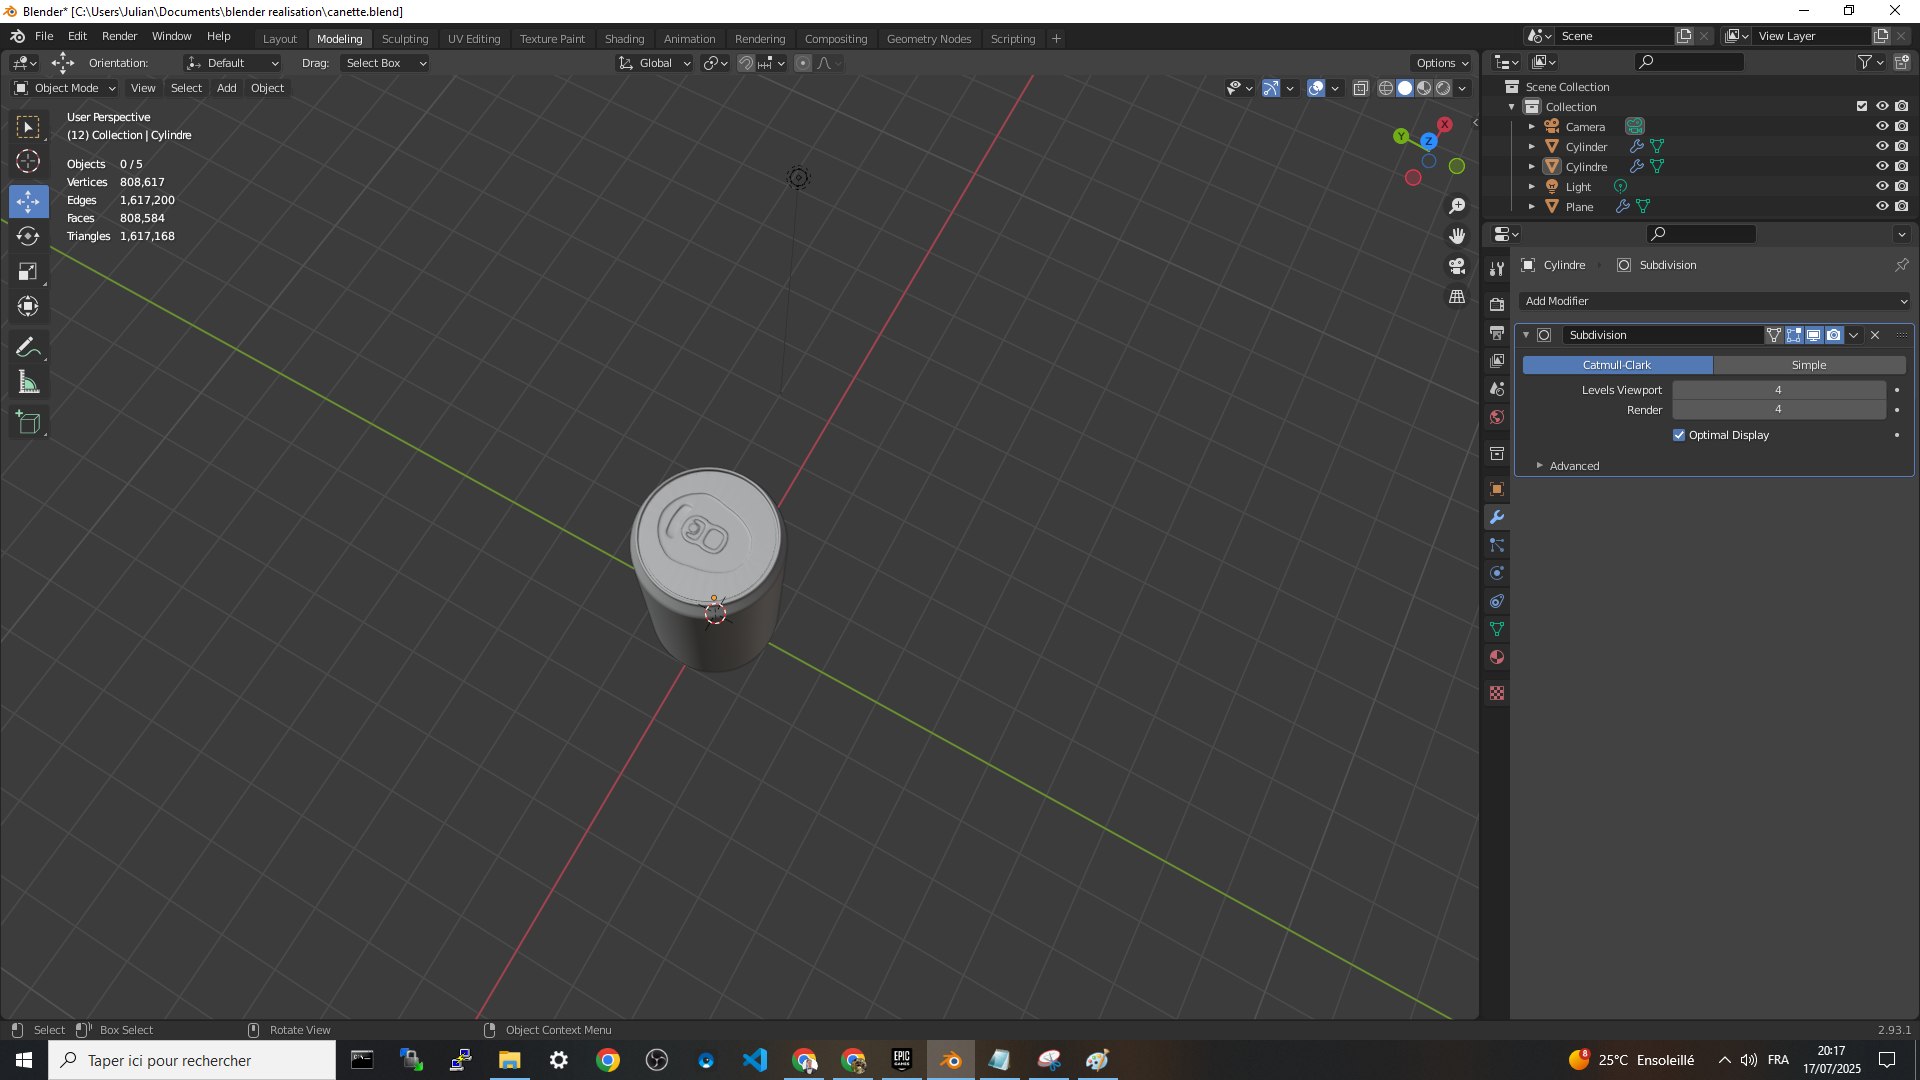The image size is (1920, 1080).
Task: Hide the Camera object in viewport
Action: click(x=1882, y=126)
